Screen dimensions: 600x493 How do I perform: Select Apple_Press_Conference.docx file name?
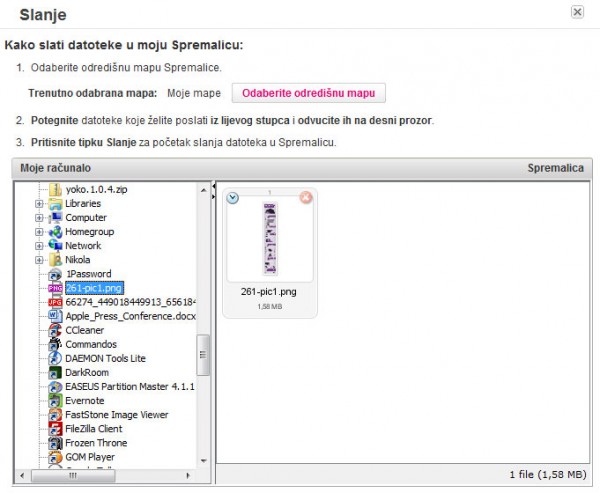point(130,316)
